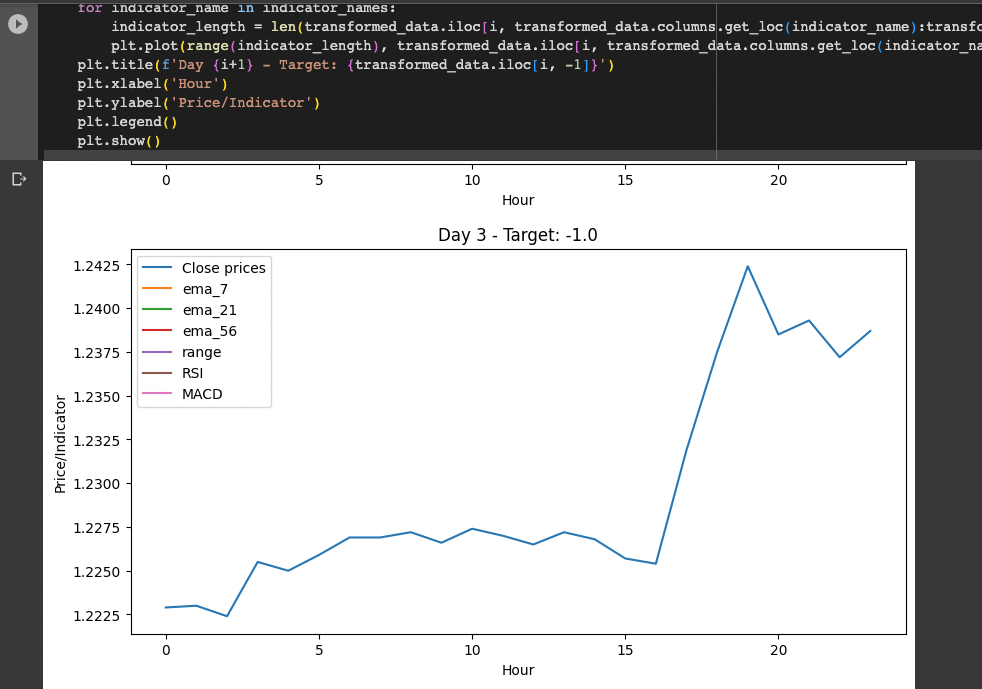Click the green ema_21 legend swatch

coord(157,309)
